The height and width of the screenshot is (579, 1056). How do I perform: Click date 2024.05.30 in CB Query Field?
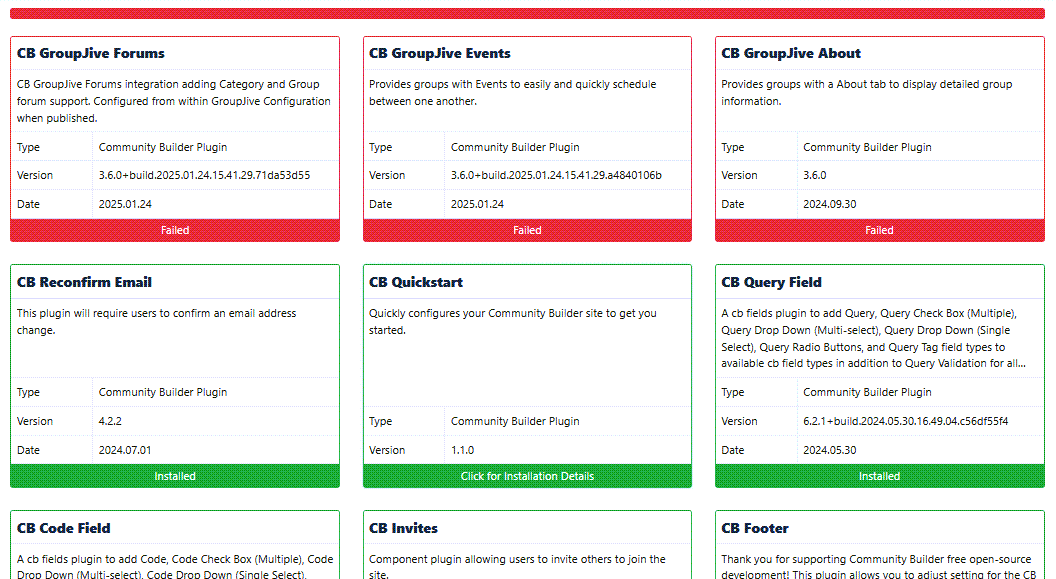click(830, 450)
